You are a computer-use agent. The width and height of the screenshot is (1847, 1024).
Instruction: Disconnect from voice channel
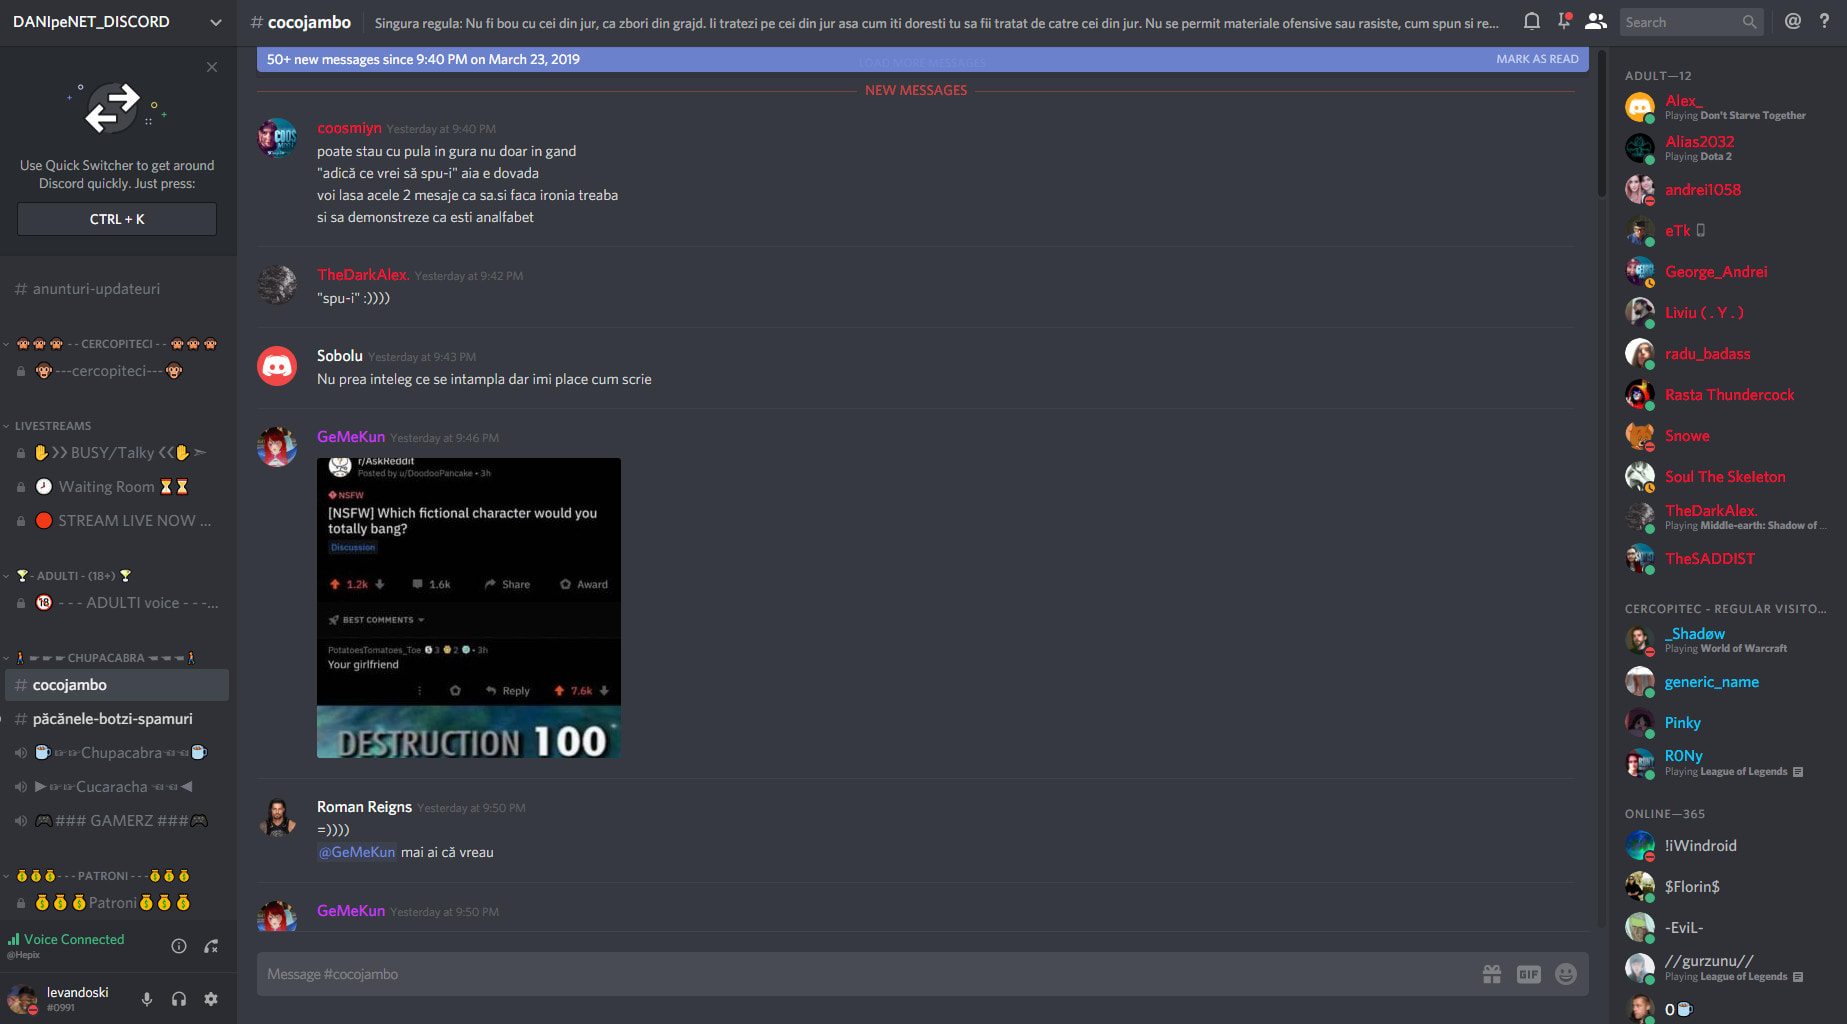tap(211, 946)
